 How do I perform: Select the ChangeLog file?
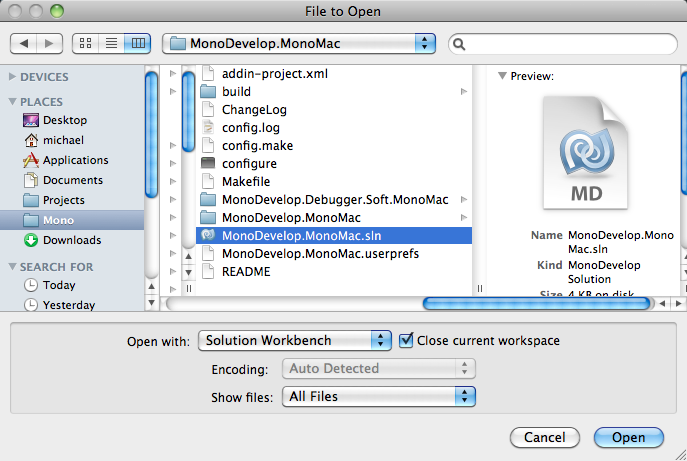[x=334, y=110]
